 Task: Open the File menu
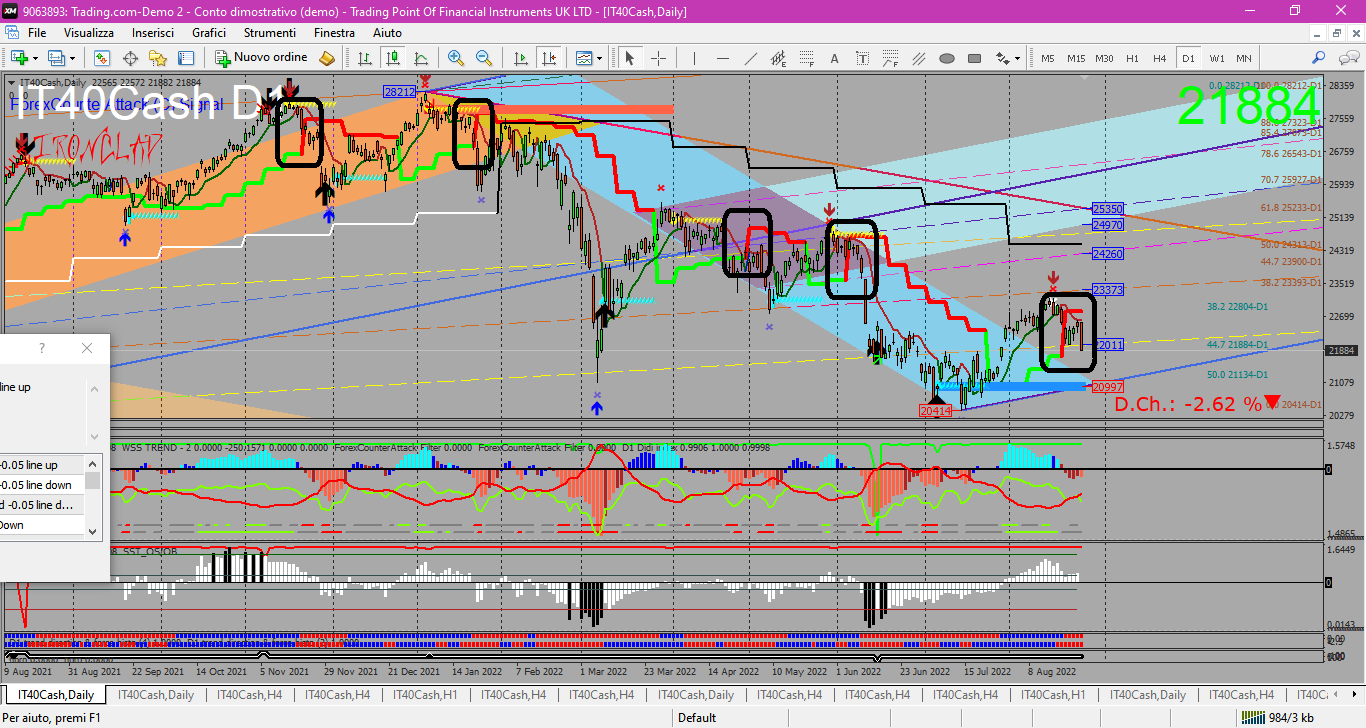pos(37,32)
